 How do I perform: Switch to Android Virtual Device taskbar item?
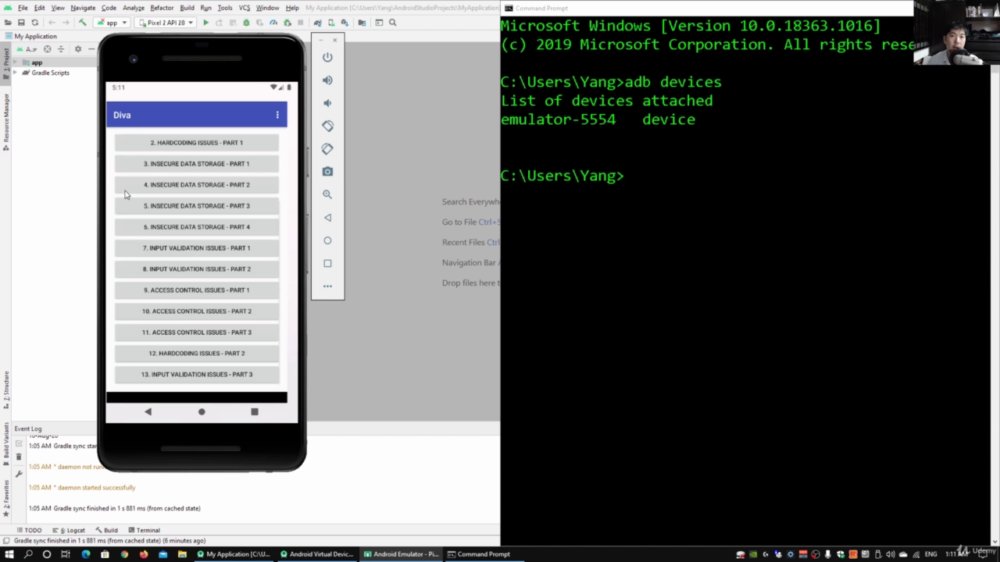(x=317, y=554)
